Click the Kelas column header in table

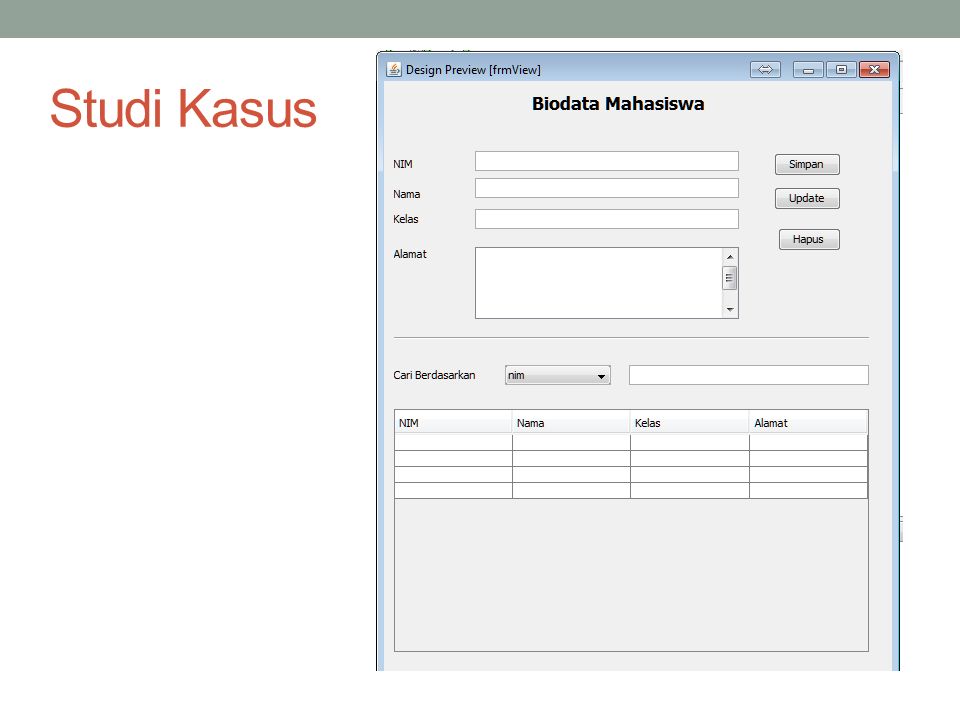click(689, 423)
